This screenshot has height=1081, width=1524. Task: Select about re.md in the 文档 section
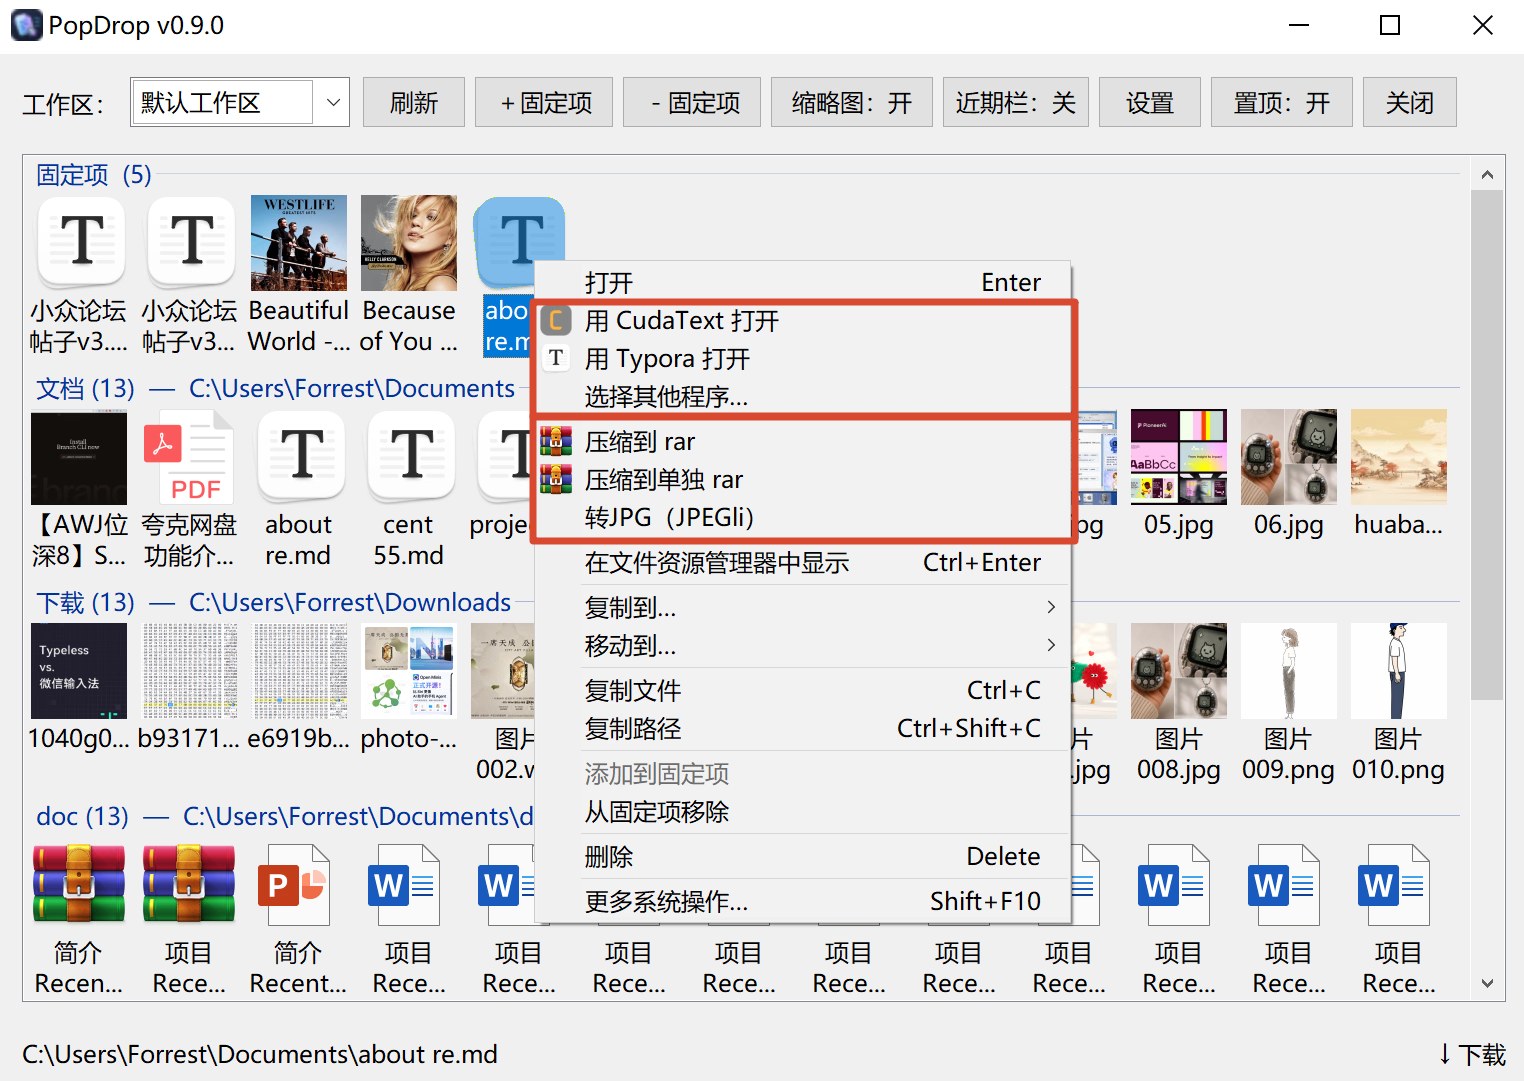click(x=299, y=457)
